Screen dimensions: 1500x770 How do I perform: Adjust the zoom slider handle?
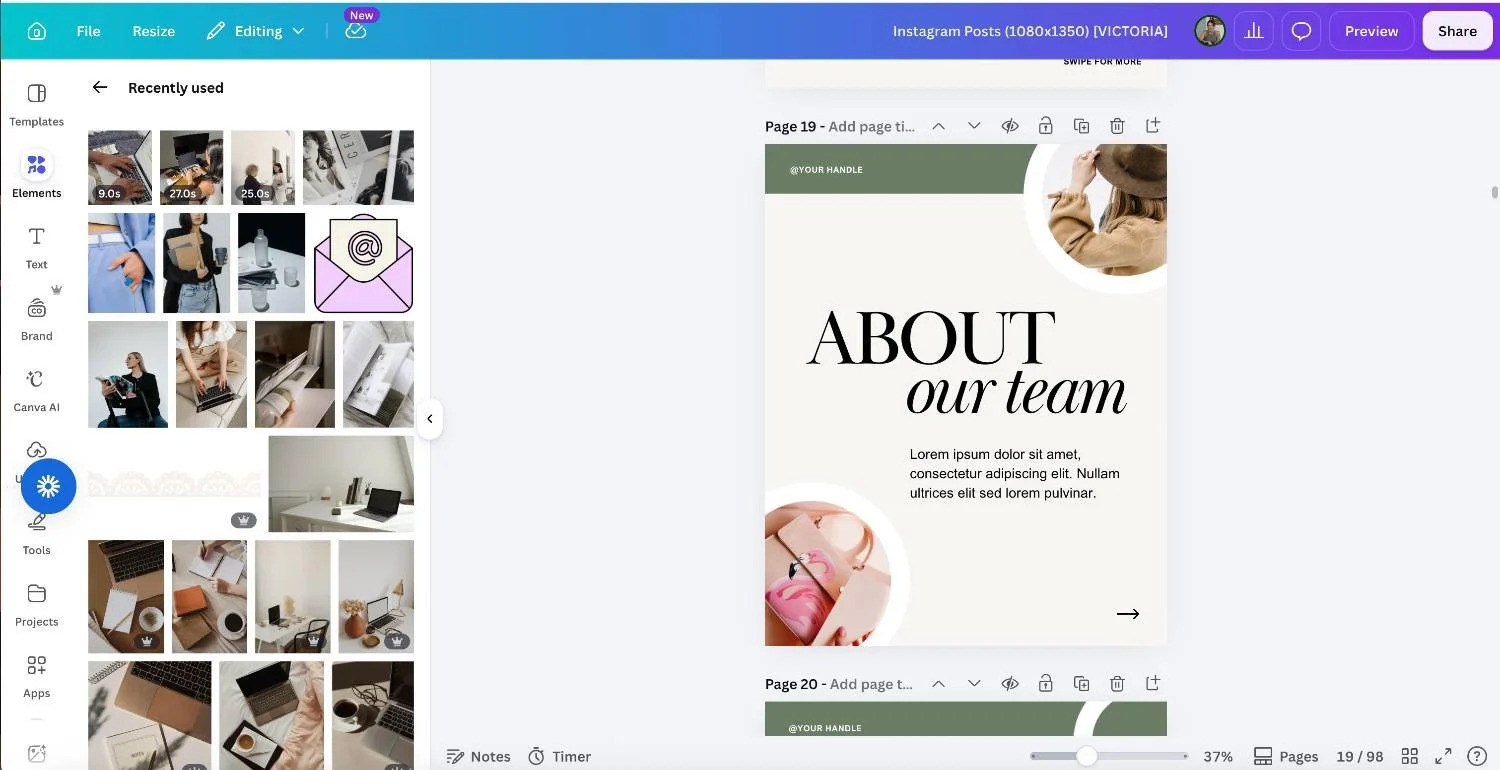pos(1087,756)
